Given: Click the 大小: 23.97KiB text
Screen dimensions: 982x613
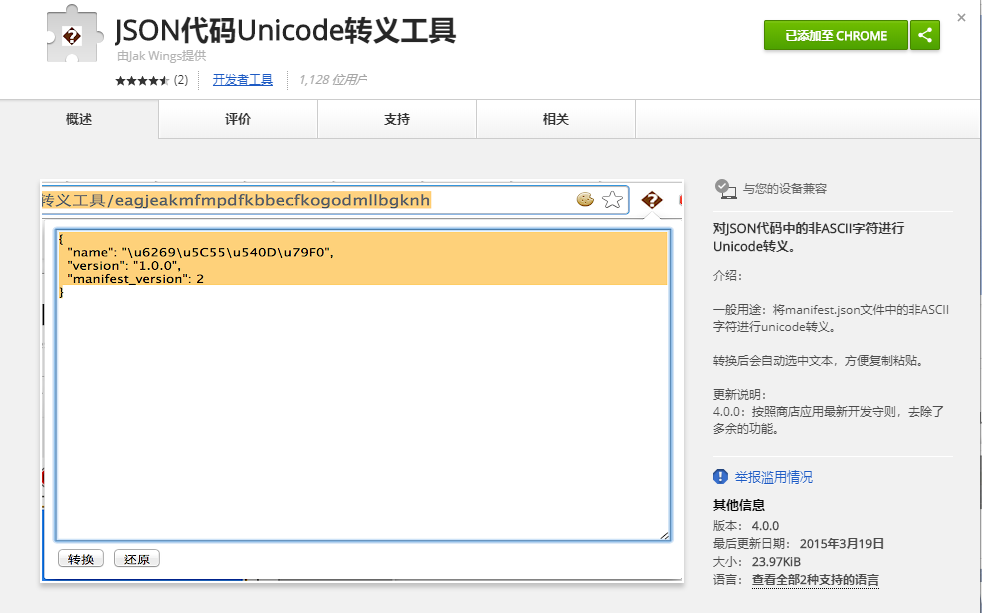Looking at the screenshot, I should tap(757, 562).
